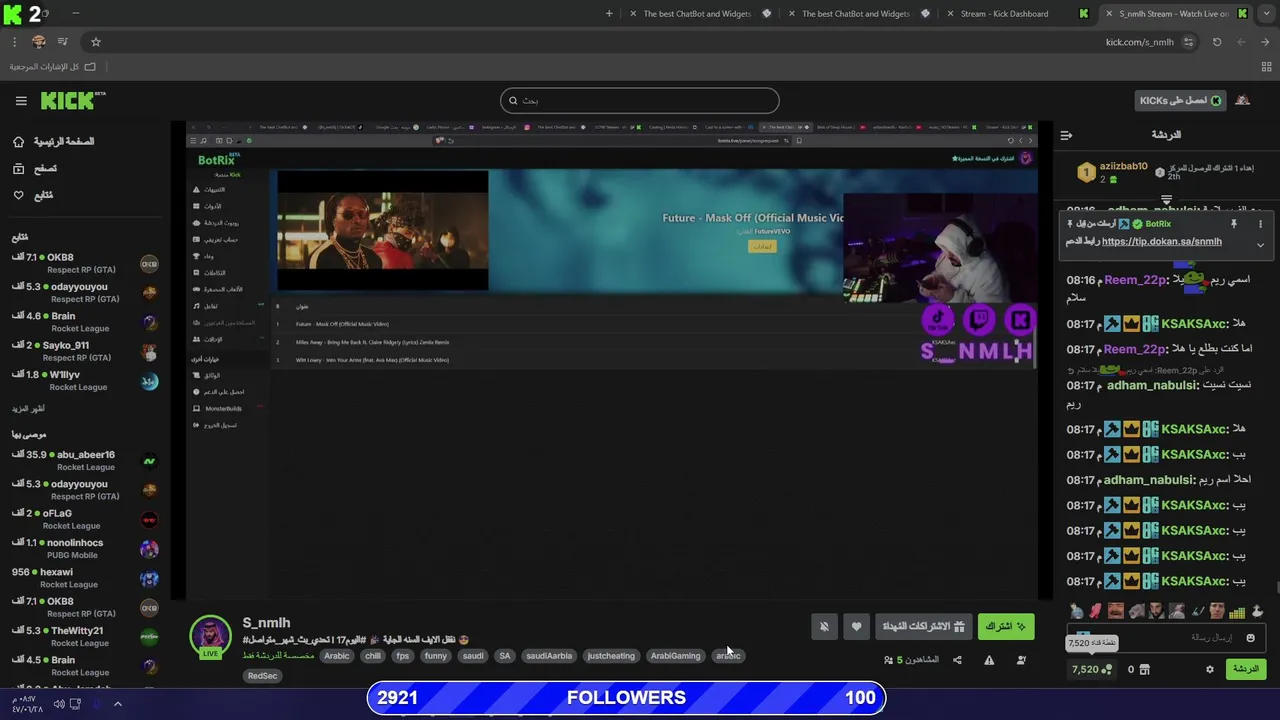
Task: Click the search magnifier icon
Action: (513, 100)
